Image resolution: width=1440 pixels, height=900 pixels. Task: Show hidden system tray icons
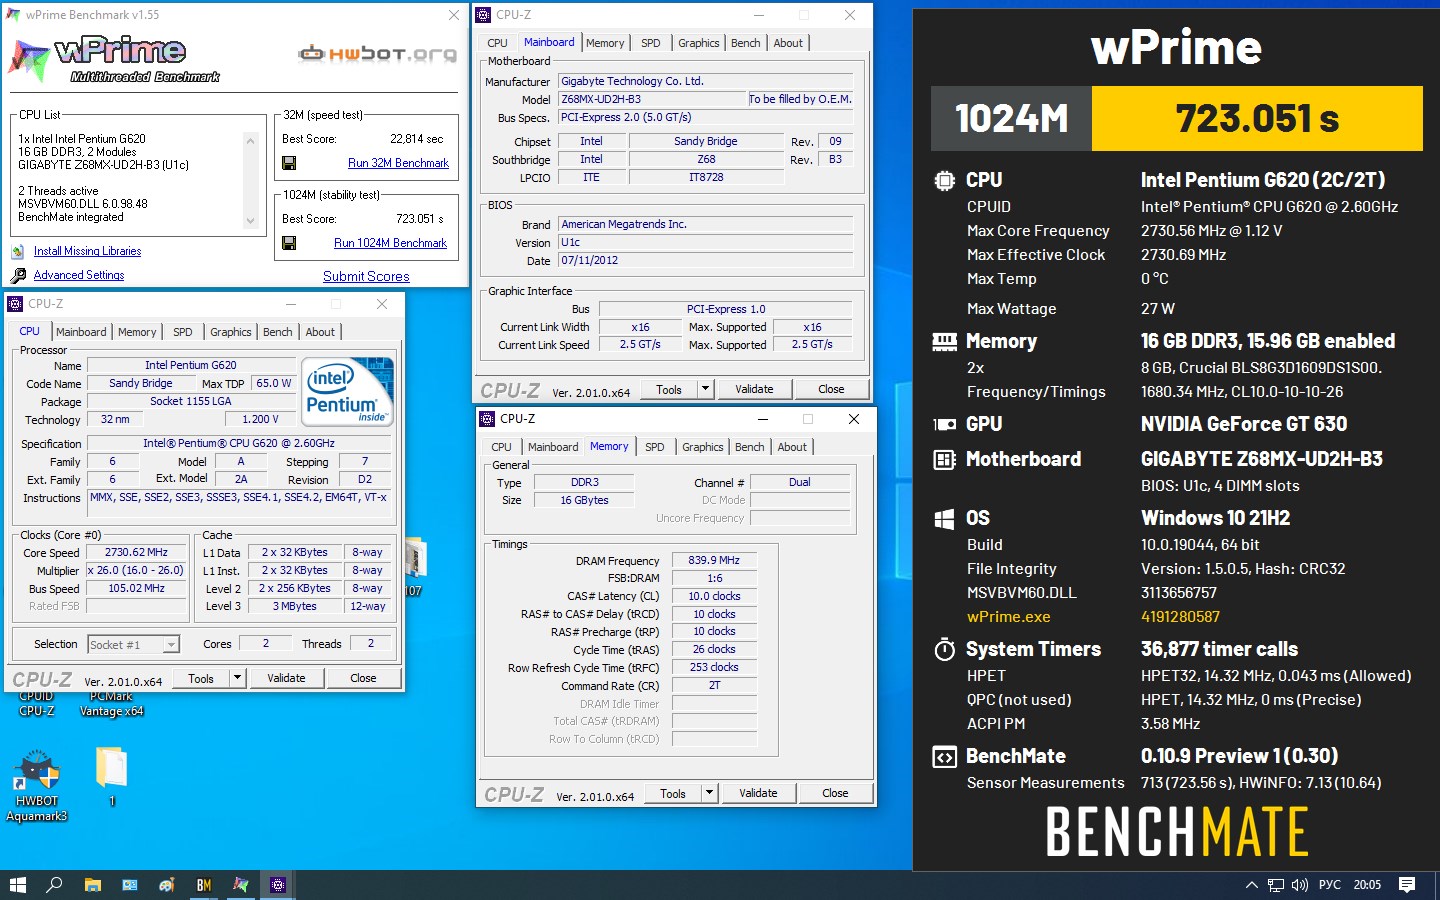point(1251,885)
